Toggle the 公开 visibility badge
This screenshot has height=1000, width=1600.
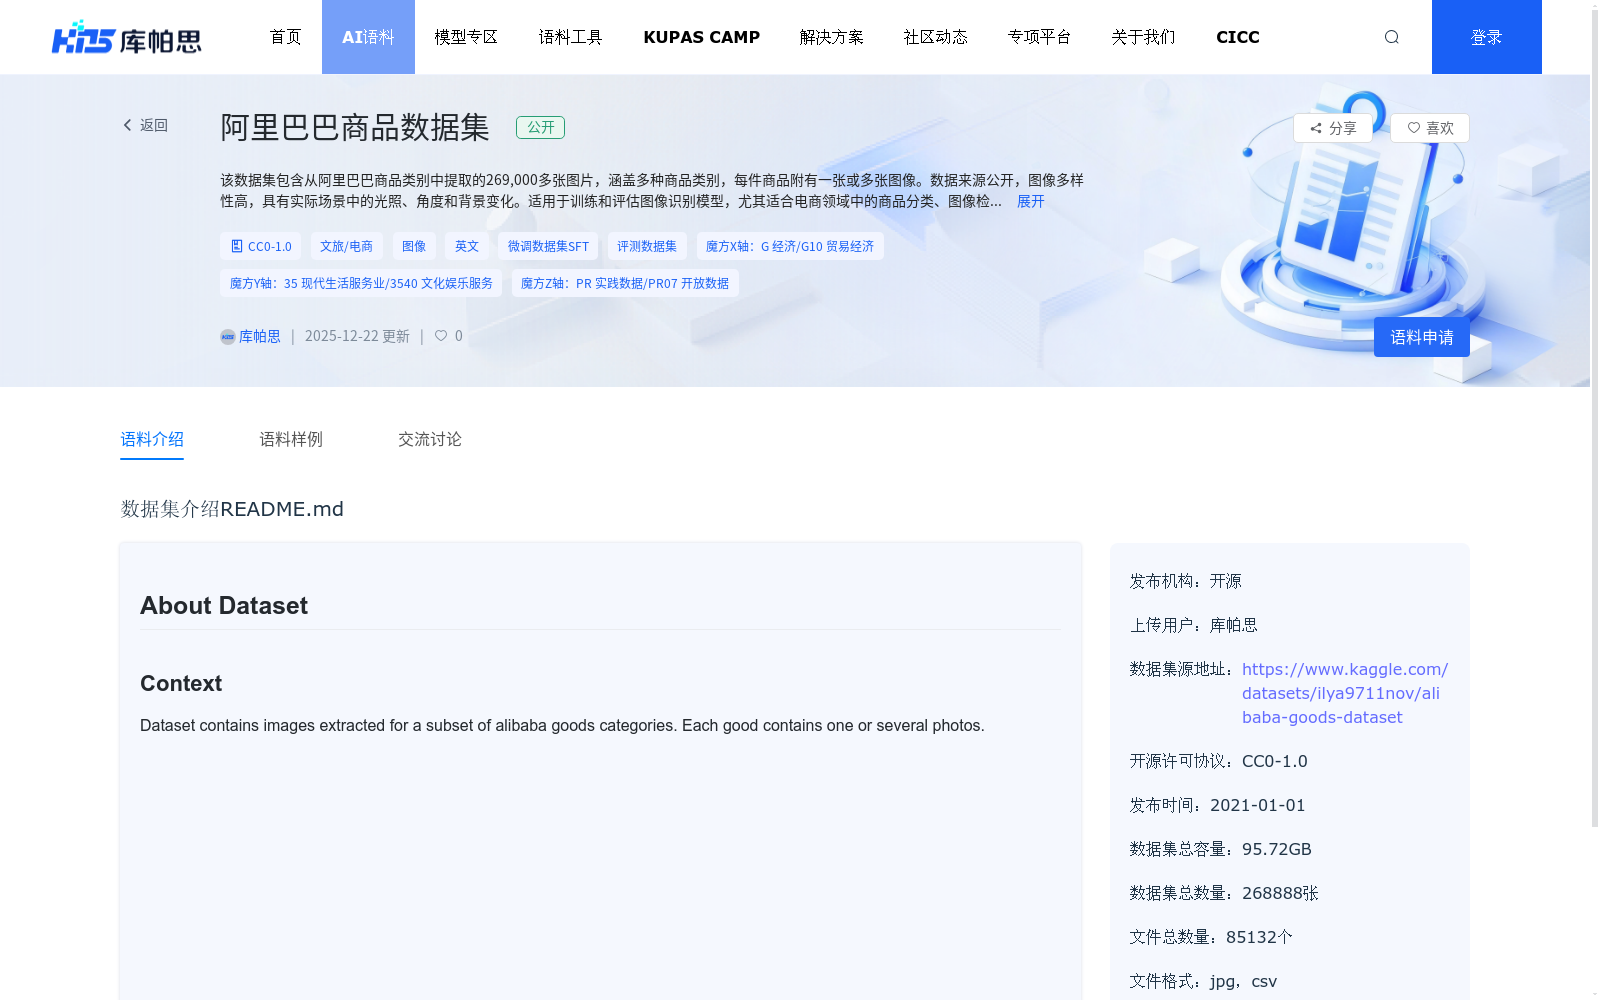pos(540,127)
